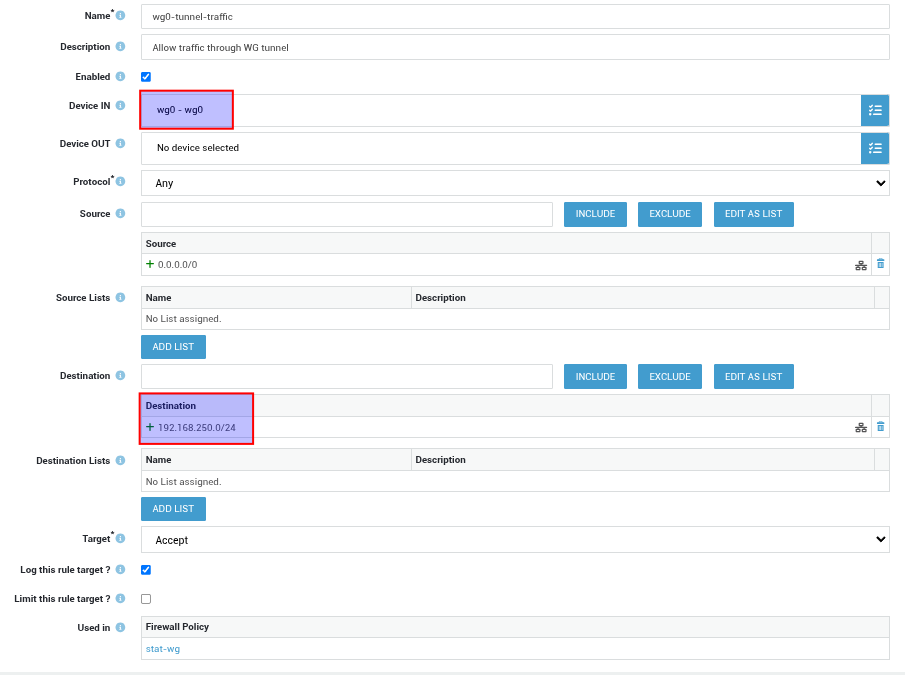Click the Name input field

coord(515,17)
